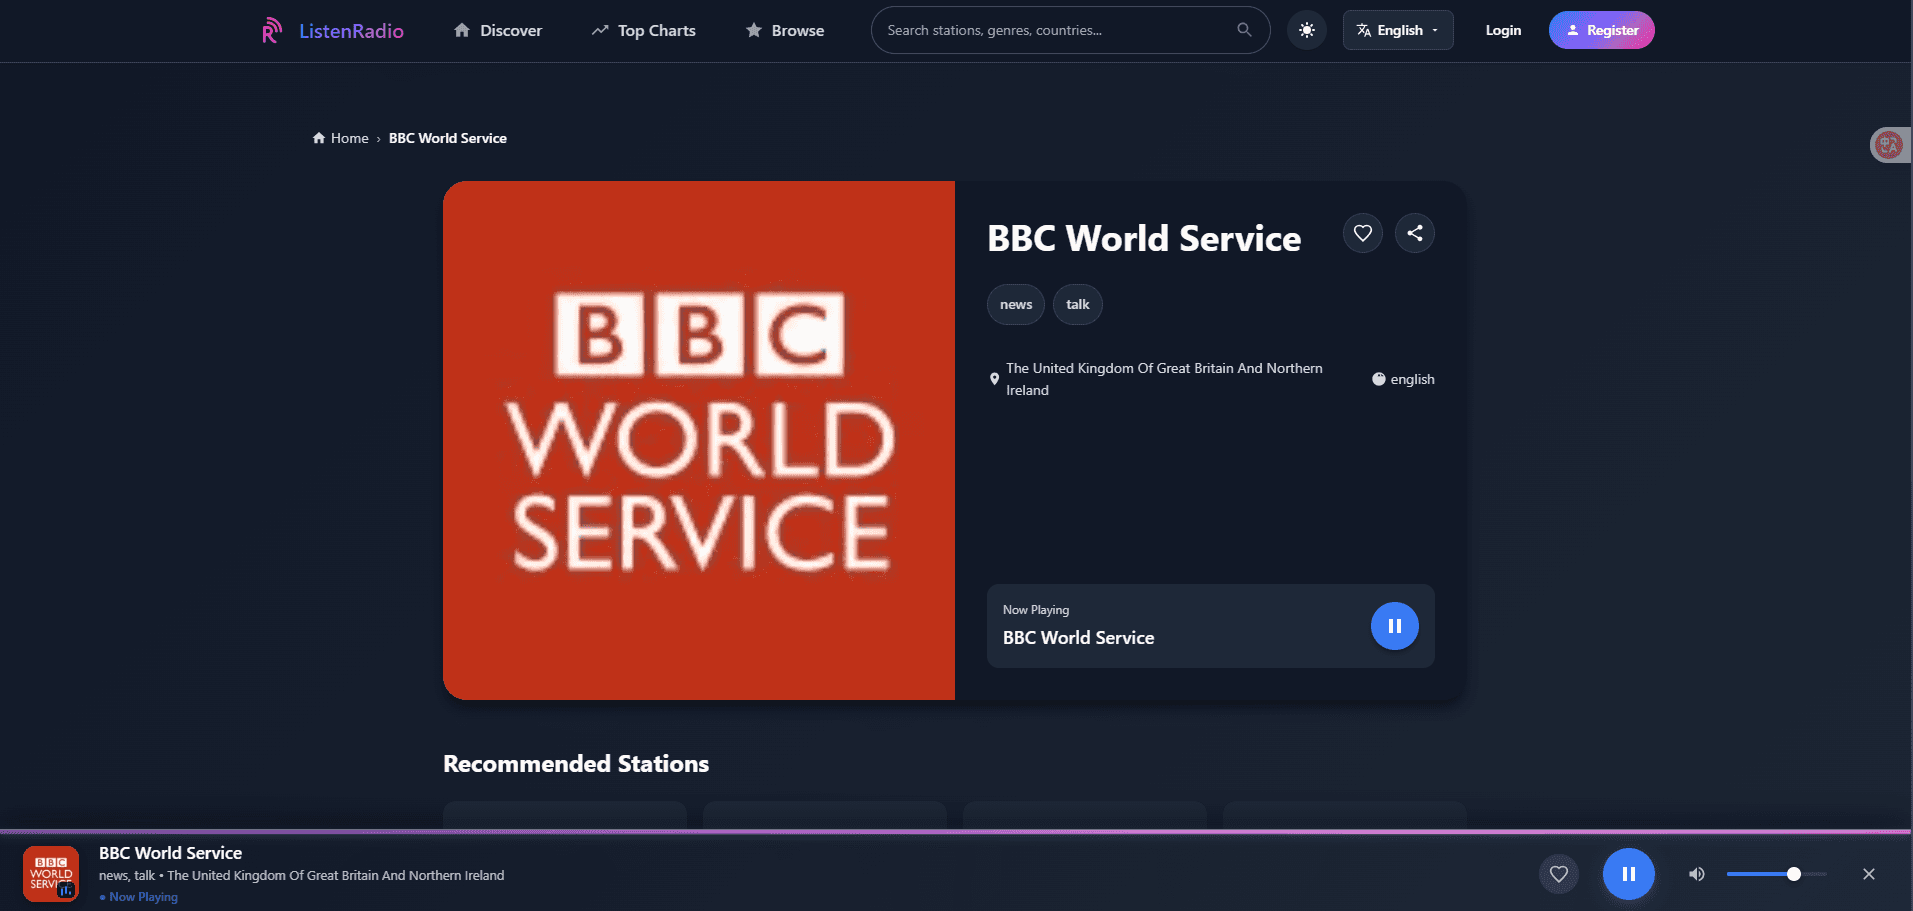Toggle light theme with the sun icon
Image resolution: width=1913 pixels, height=911 pixels.
coord(1306,30)
